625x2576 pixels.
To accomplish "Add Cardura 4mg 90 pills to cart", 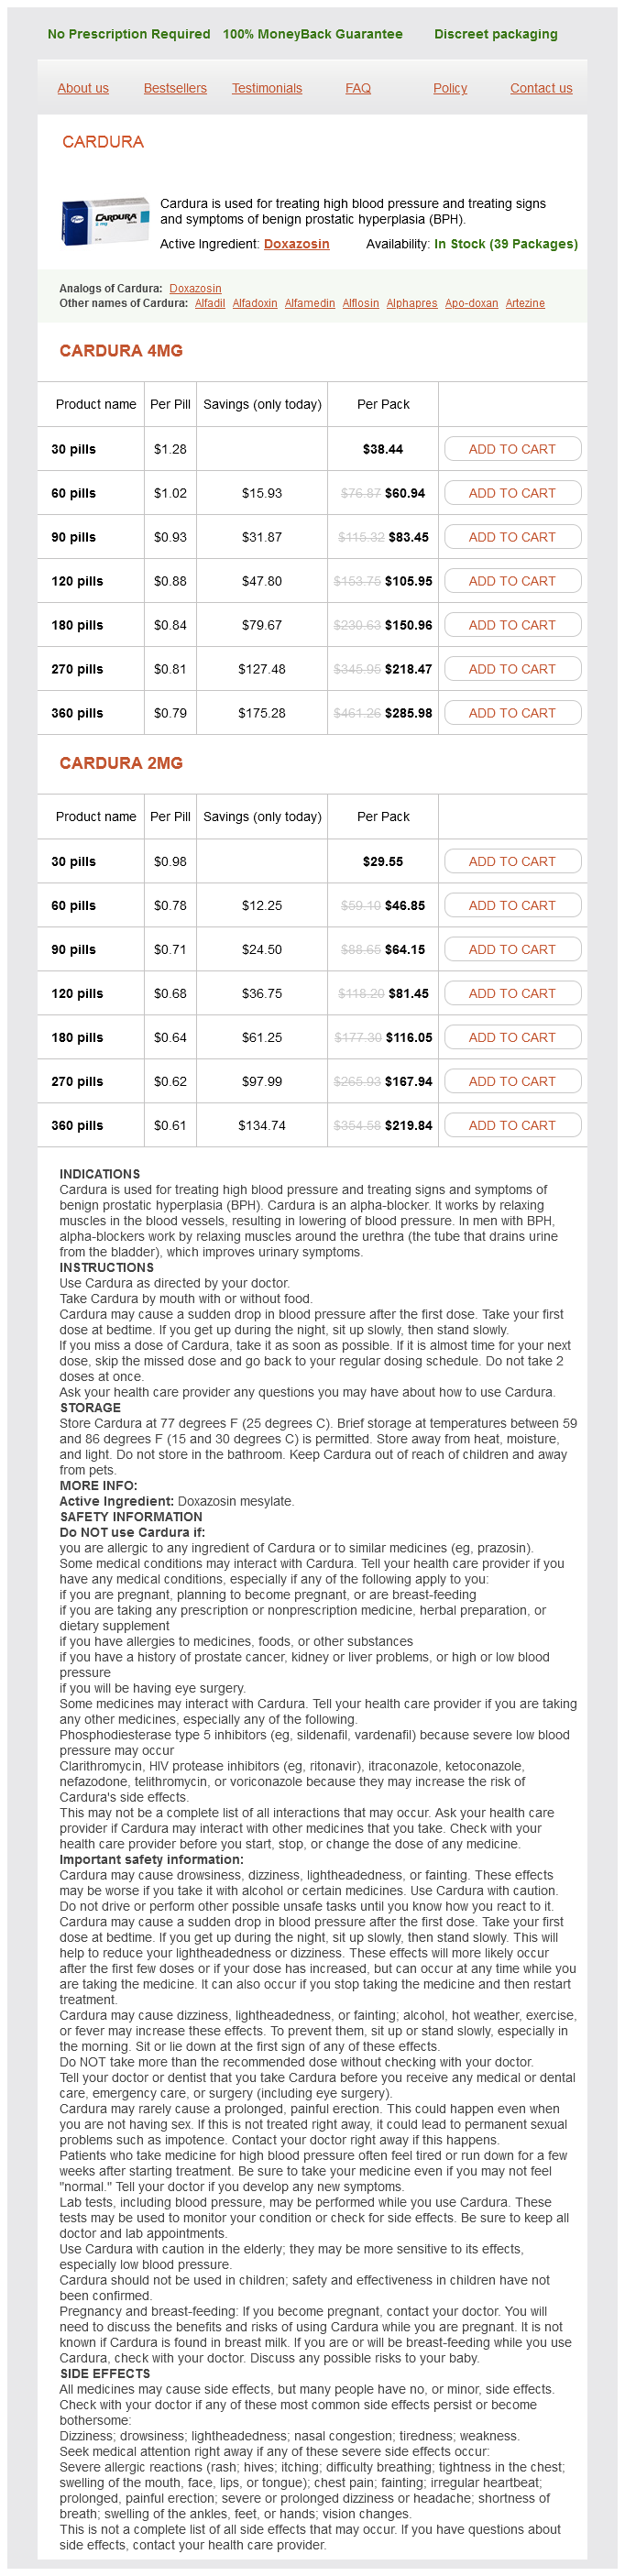I will (512, 537).
